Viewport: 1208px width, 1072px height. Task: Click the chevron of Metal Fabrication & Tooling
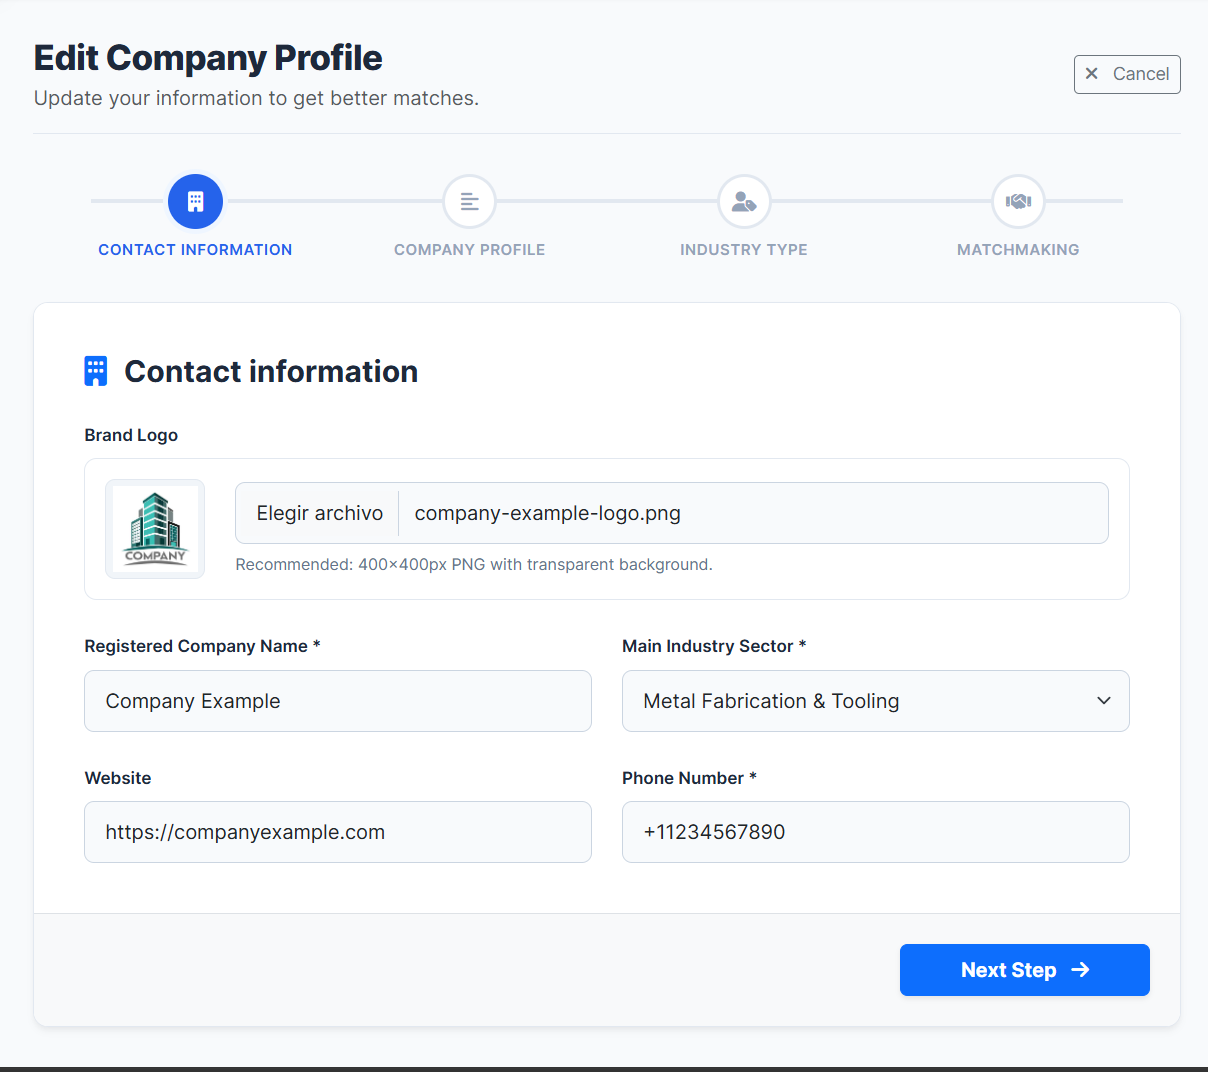(1104, 701)
